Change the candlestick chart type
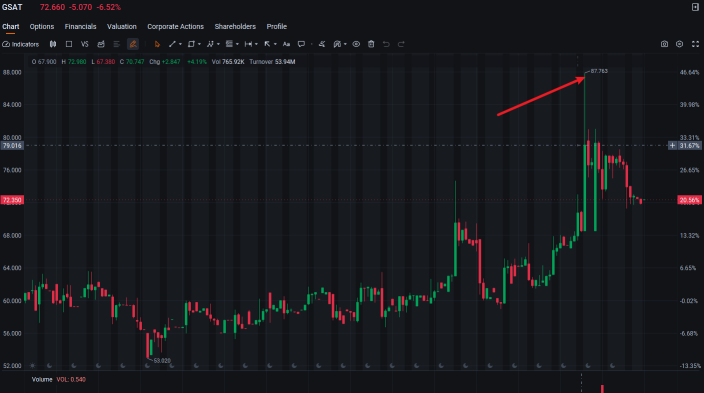The image size is (704, 393). click(53, 44)
